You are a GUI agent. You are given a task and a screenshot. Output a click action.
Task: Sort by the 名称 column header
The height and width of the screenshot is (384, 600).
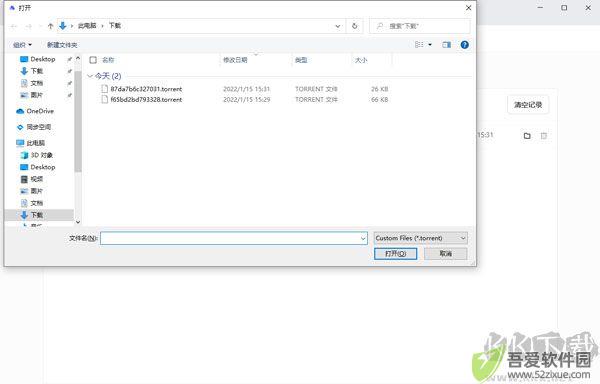[108, 60]
